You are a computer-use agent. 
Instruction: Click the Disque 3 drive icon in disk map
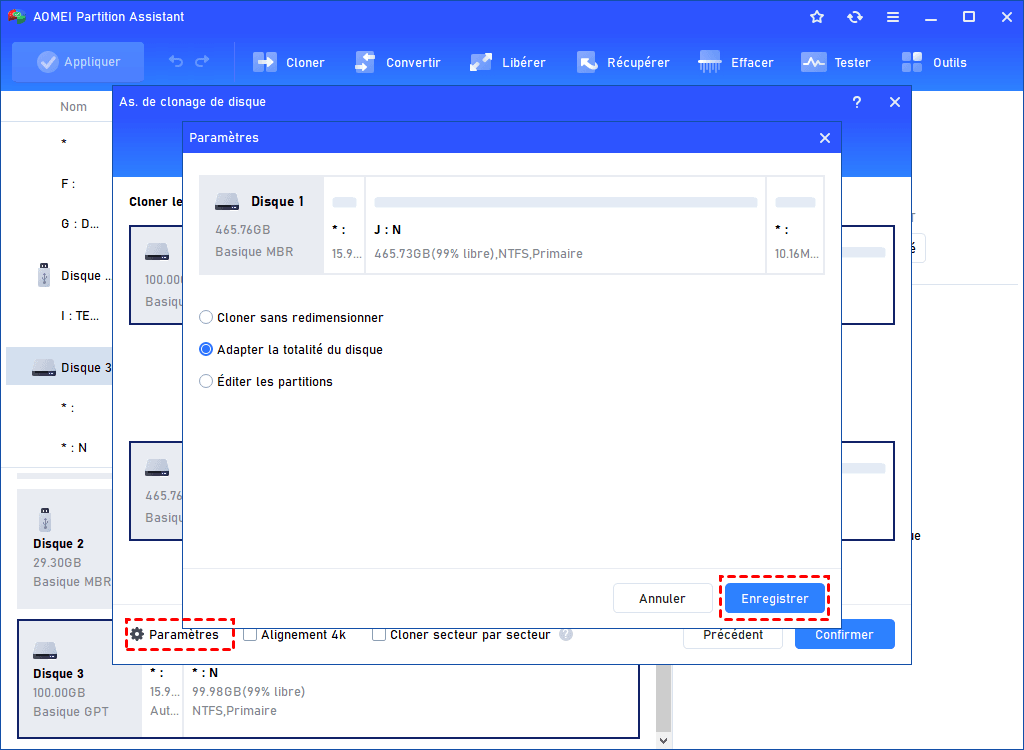[x=44, y=650]
